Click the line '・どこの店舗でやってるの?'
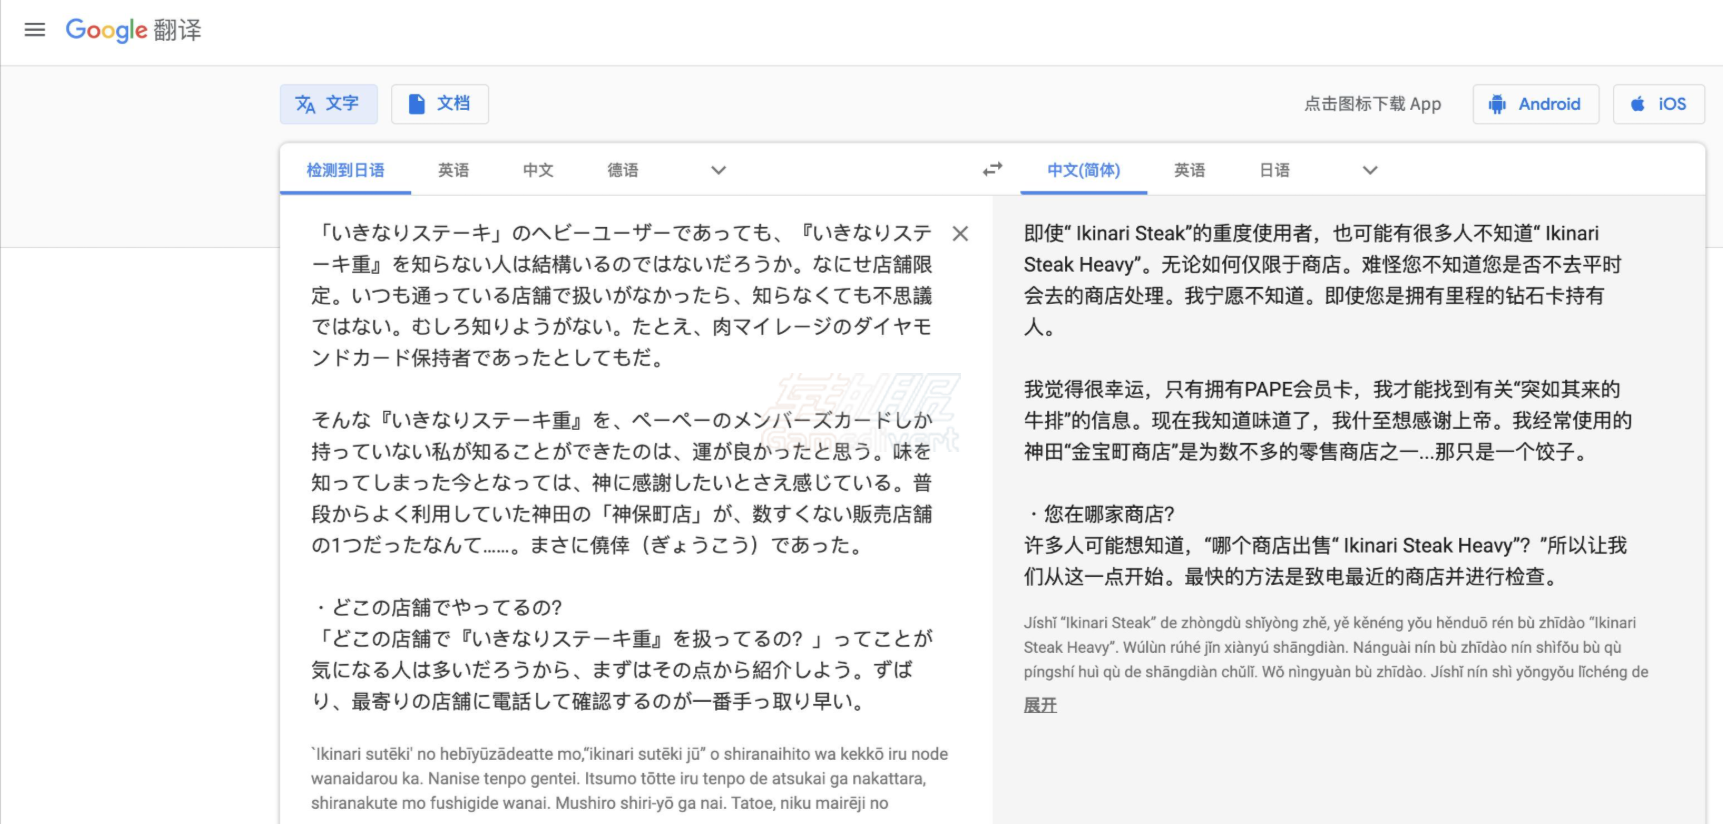The width and height of the screenshot is (1723, 824). click(x=438, y=608)
